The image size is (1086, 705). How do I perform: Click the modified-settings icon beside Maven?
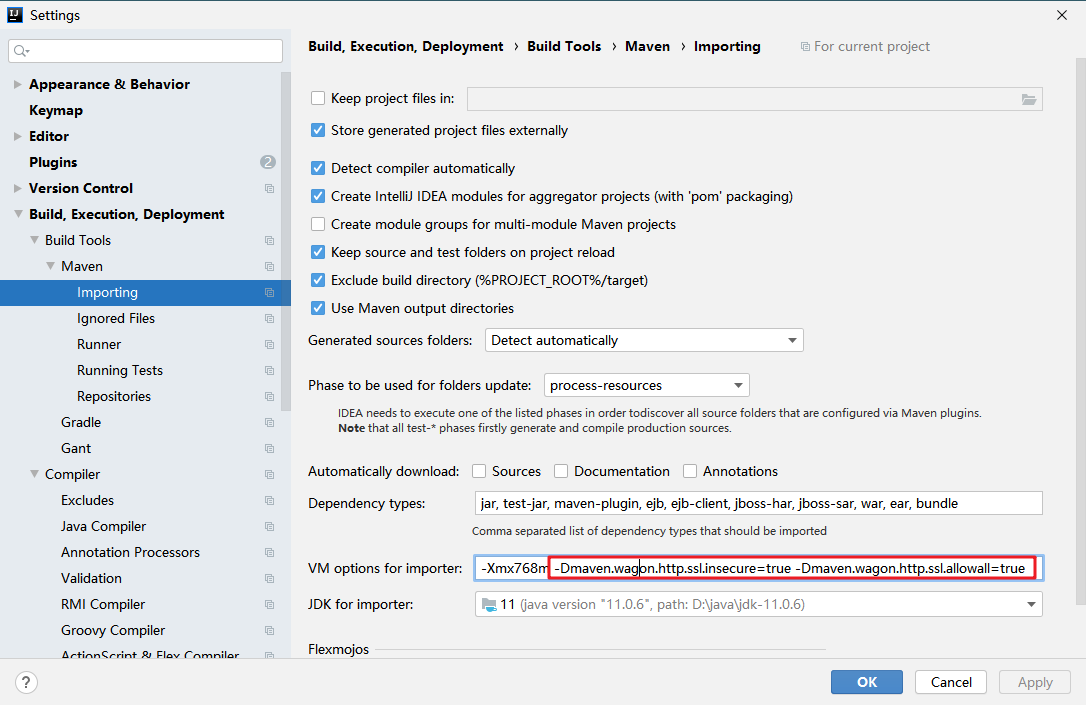(268, 266)
